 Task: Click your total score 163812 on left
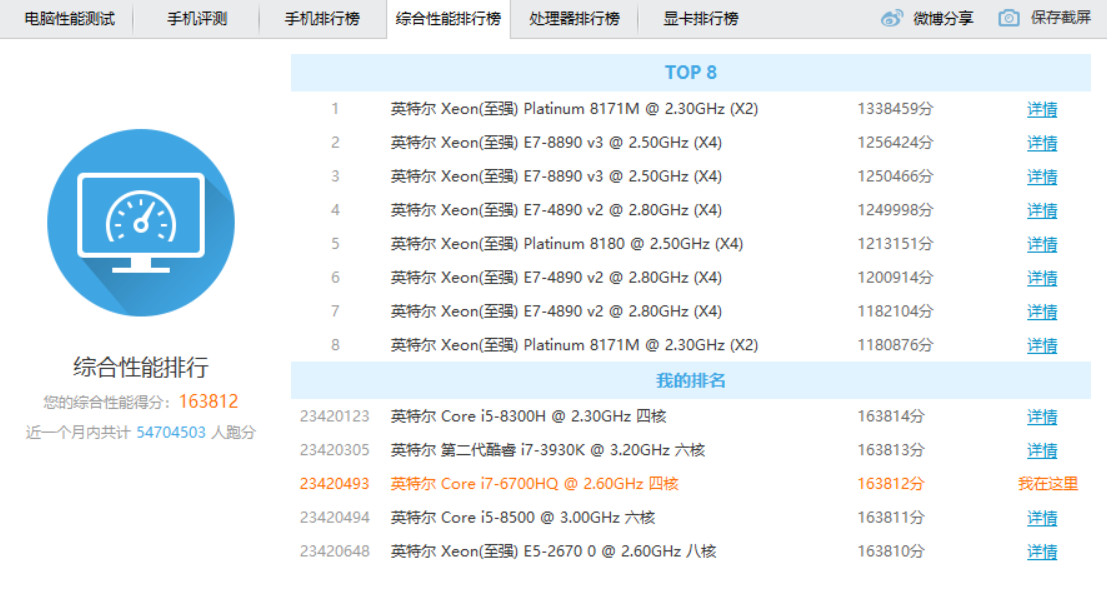[208, 401]
